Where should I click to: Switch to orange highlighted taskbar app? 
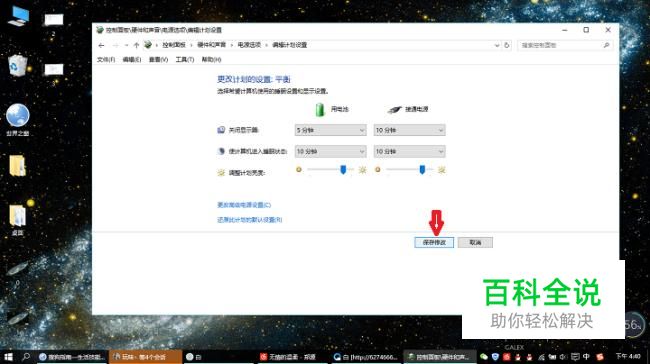pyautogui.click(x=146, y=357)
